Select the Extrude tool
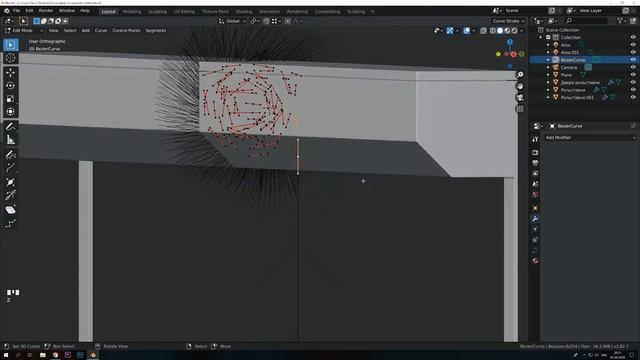Image resolution: width=640 pixels, height=360 pixels. [x=11, y=167]
